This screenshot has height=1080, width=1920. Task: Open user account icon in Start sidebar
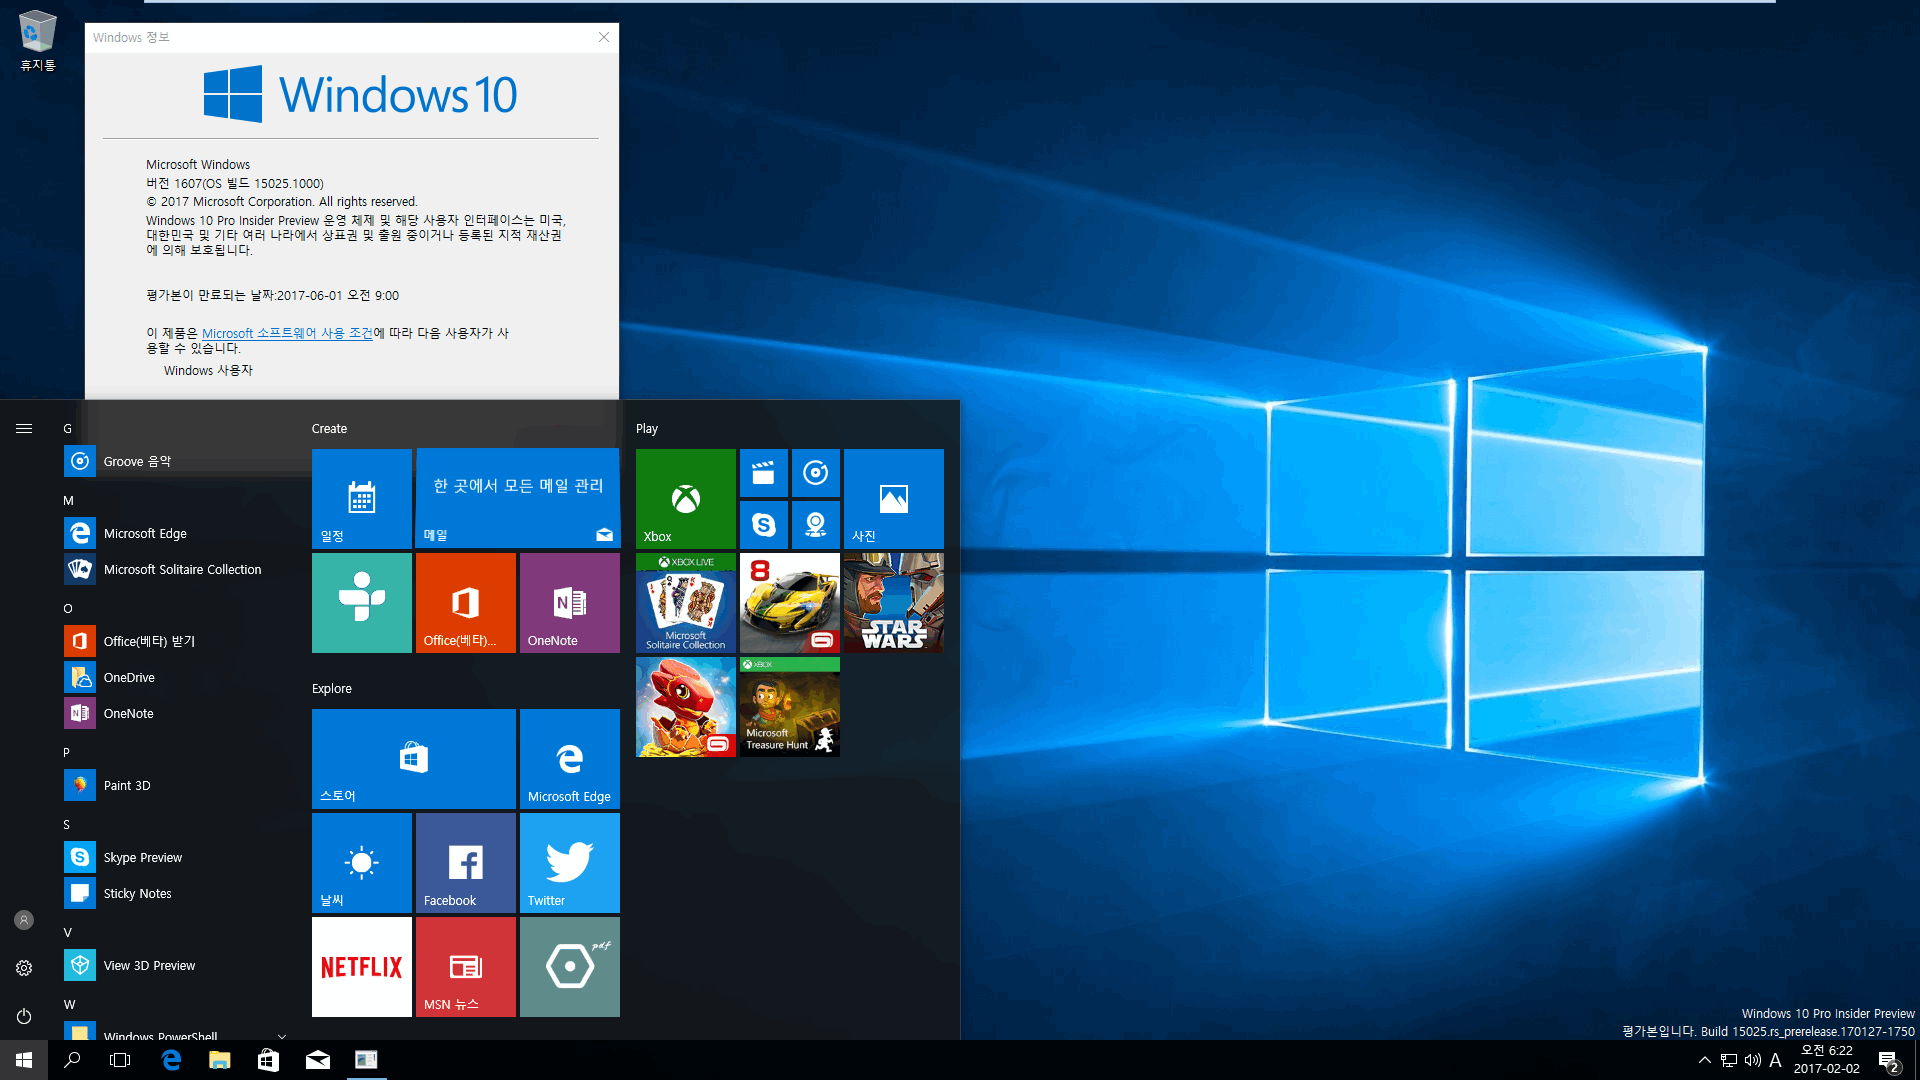[24, 920]
